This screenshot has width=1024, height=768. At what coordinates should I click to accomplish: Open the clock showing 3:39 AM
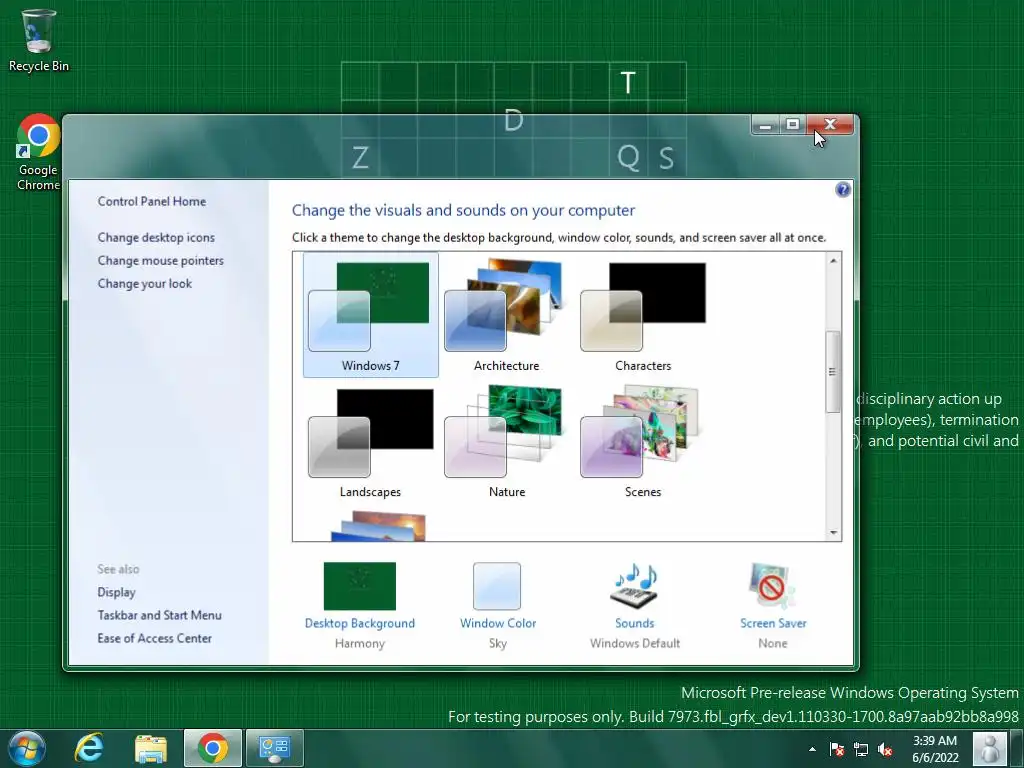[935, 748]
